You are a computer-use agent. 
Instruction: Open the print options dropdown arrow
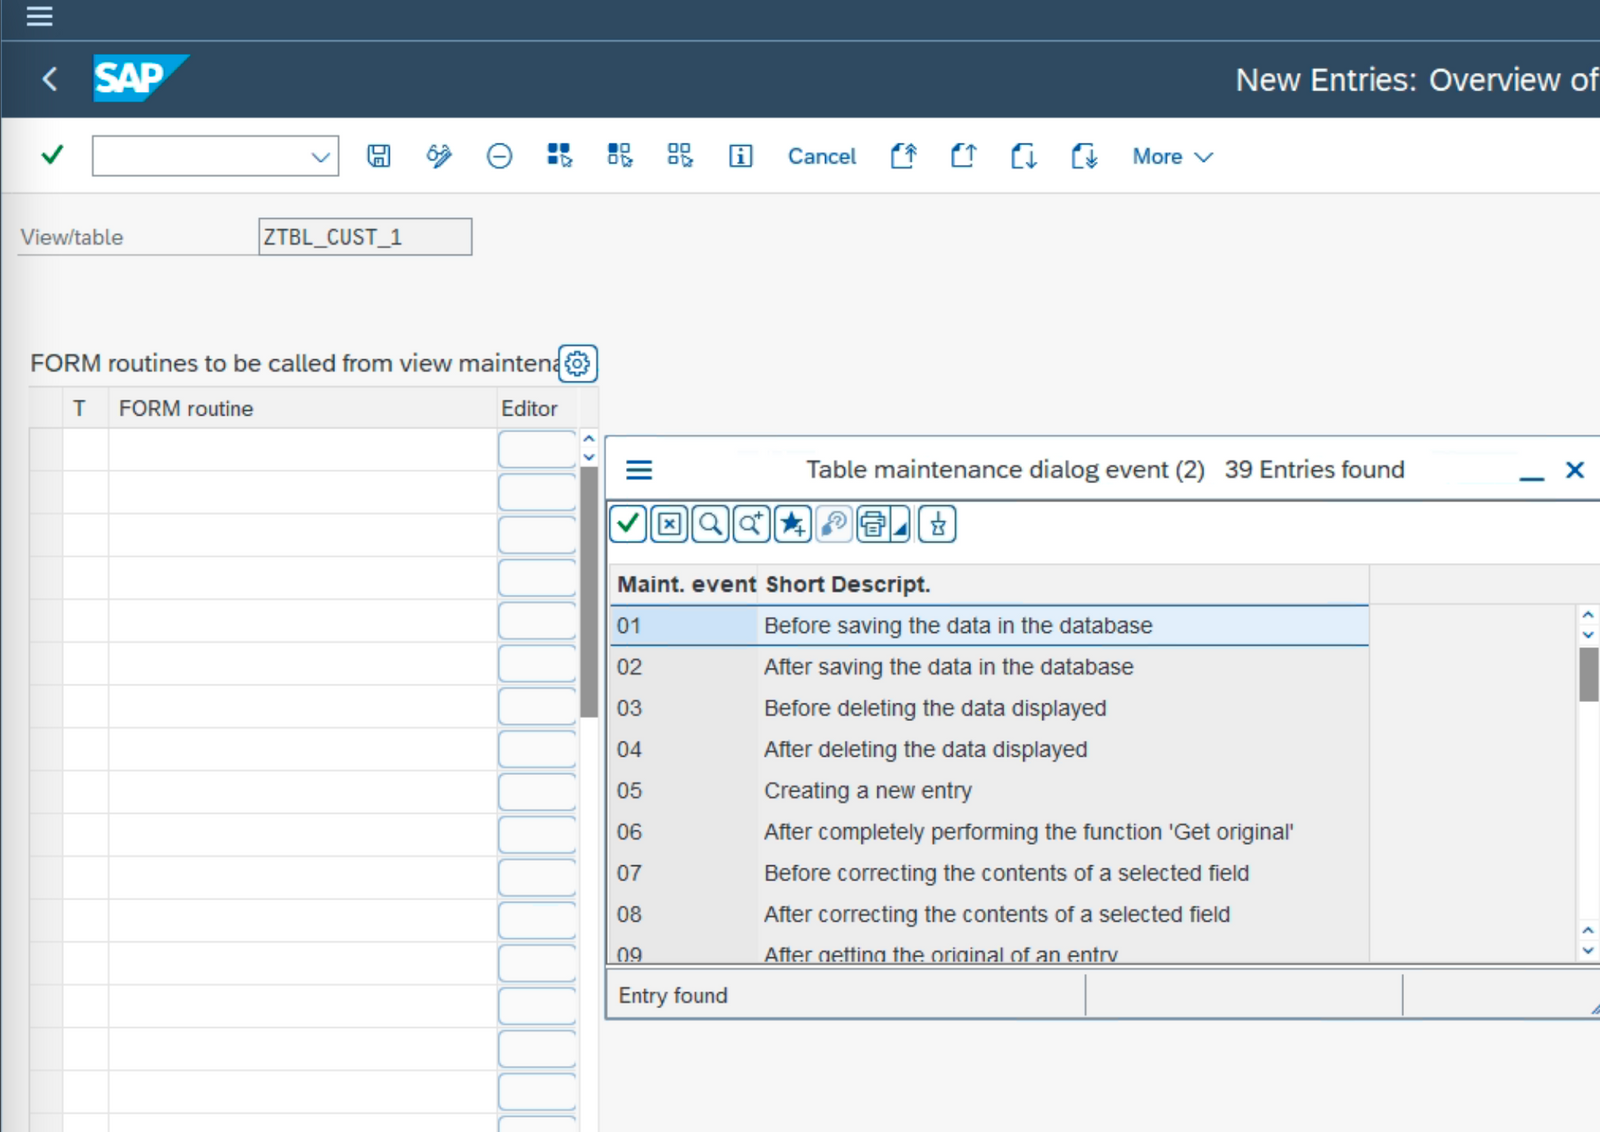[901, 524]
